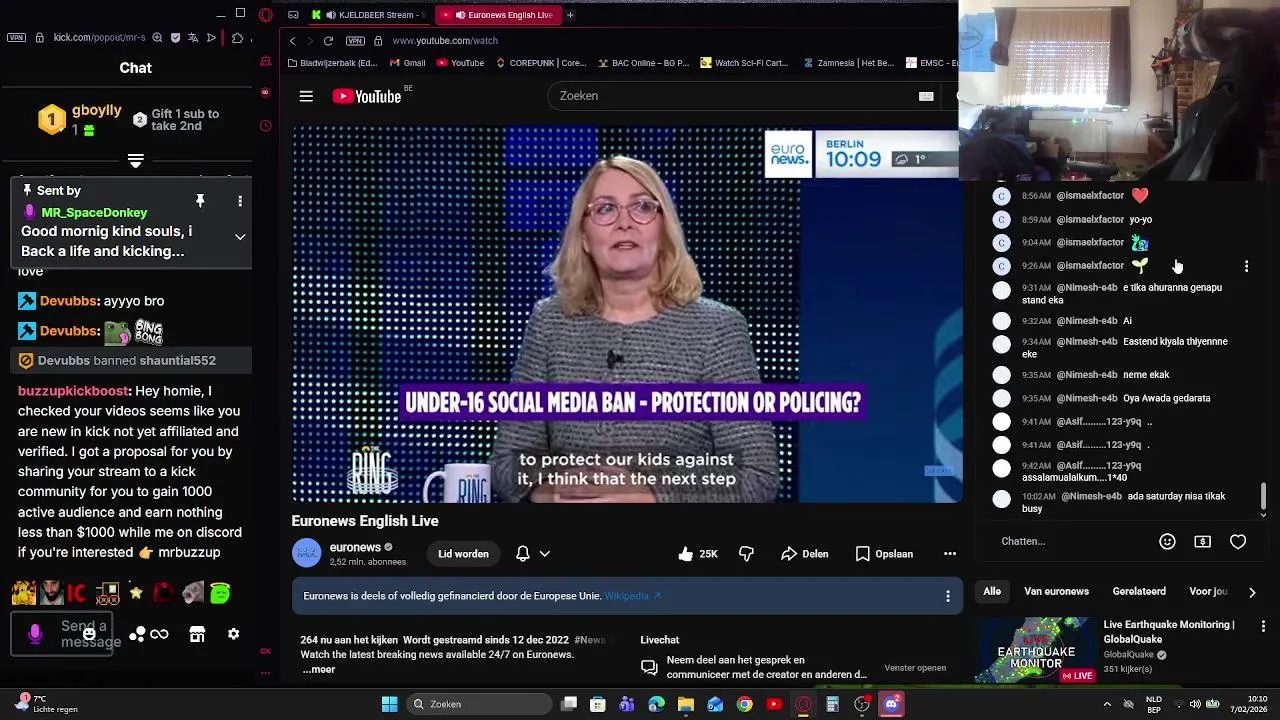Viewport: 1280px width, 720px height.
Task: Go to the YouTube home logo
Action: click(367, 96)
